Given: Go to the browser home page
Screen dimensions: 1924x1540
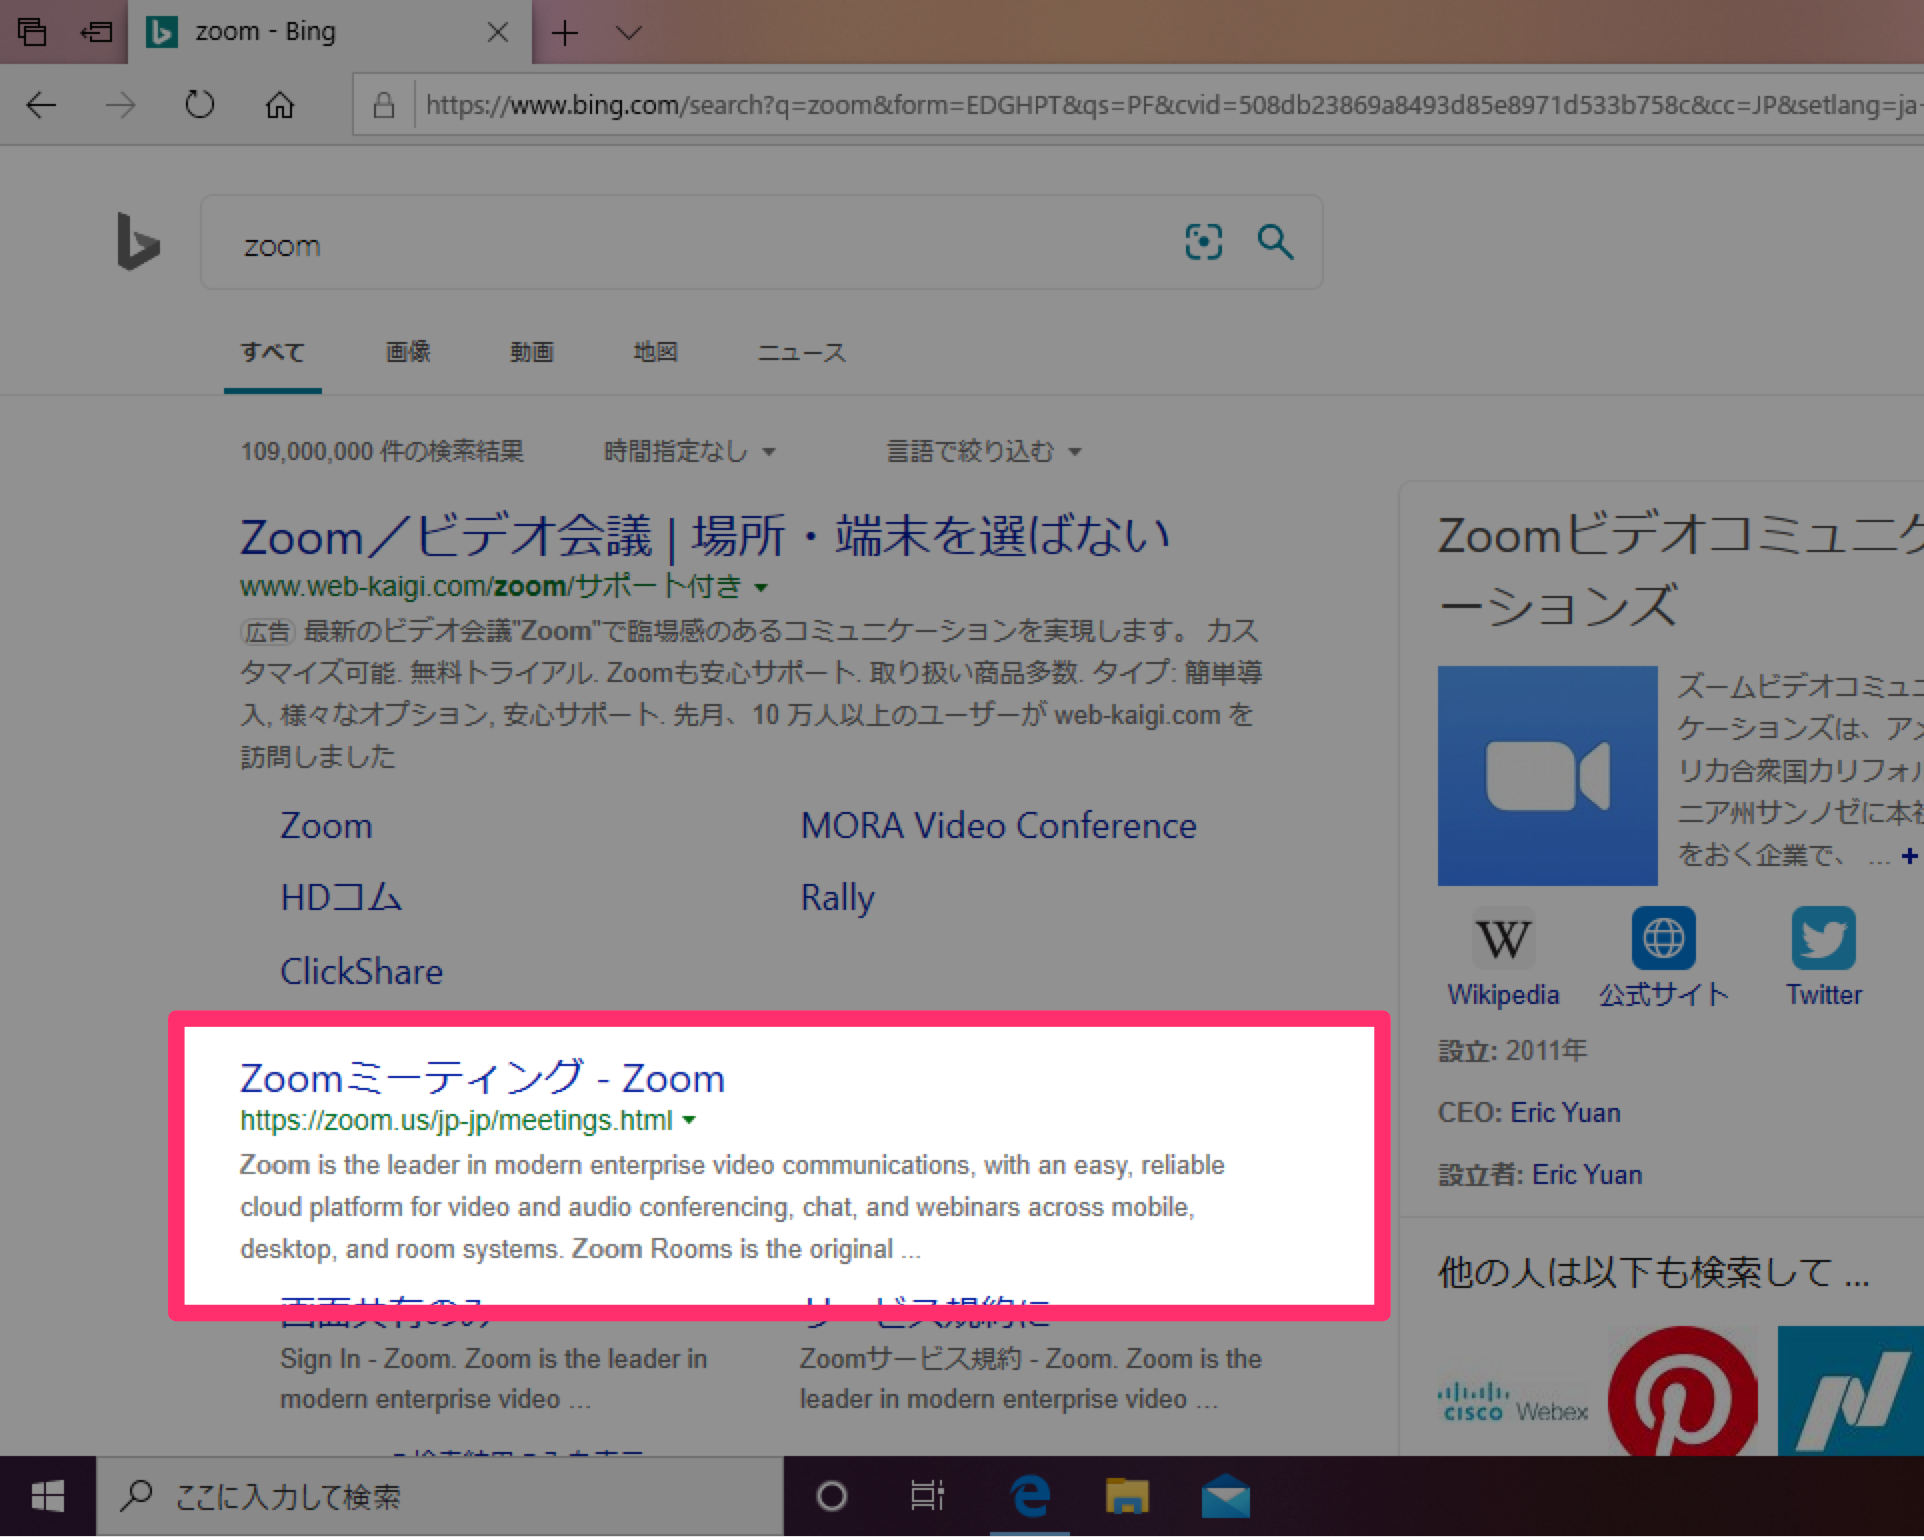Looking at the screenshot, I should (x=280, y=104).
